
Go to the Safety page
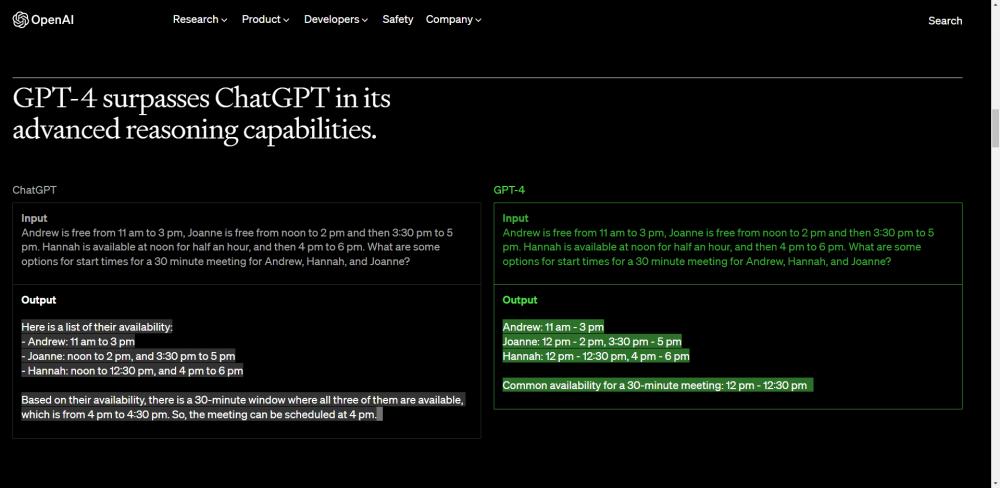397,20
